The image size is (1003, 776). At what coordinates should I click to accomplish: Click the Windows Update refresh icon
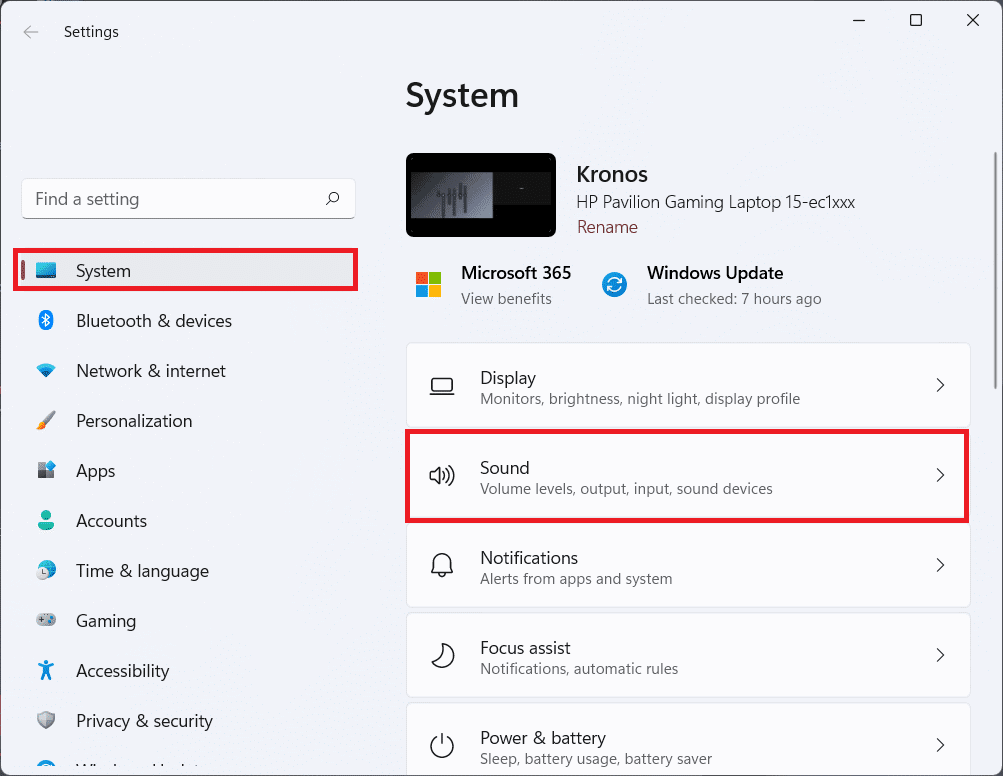[614, 283]
